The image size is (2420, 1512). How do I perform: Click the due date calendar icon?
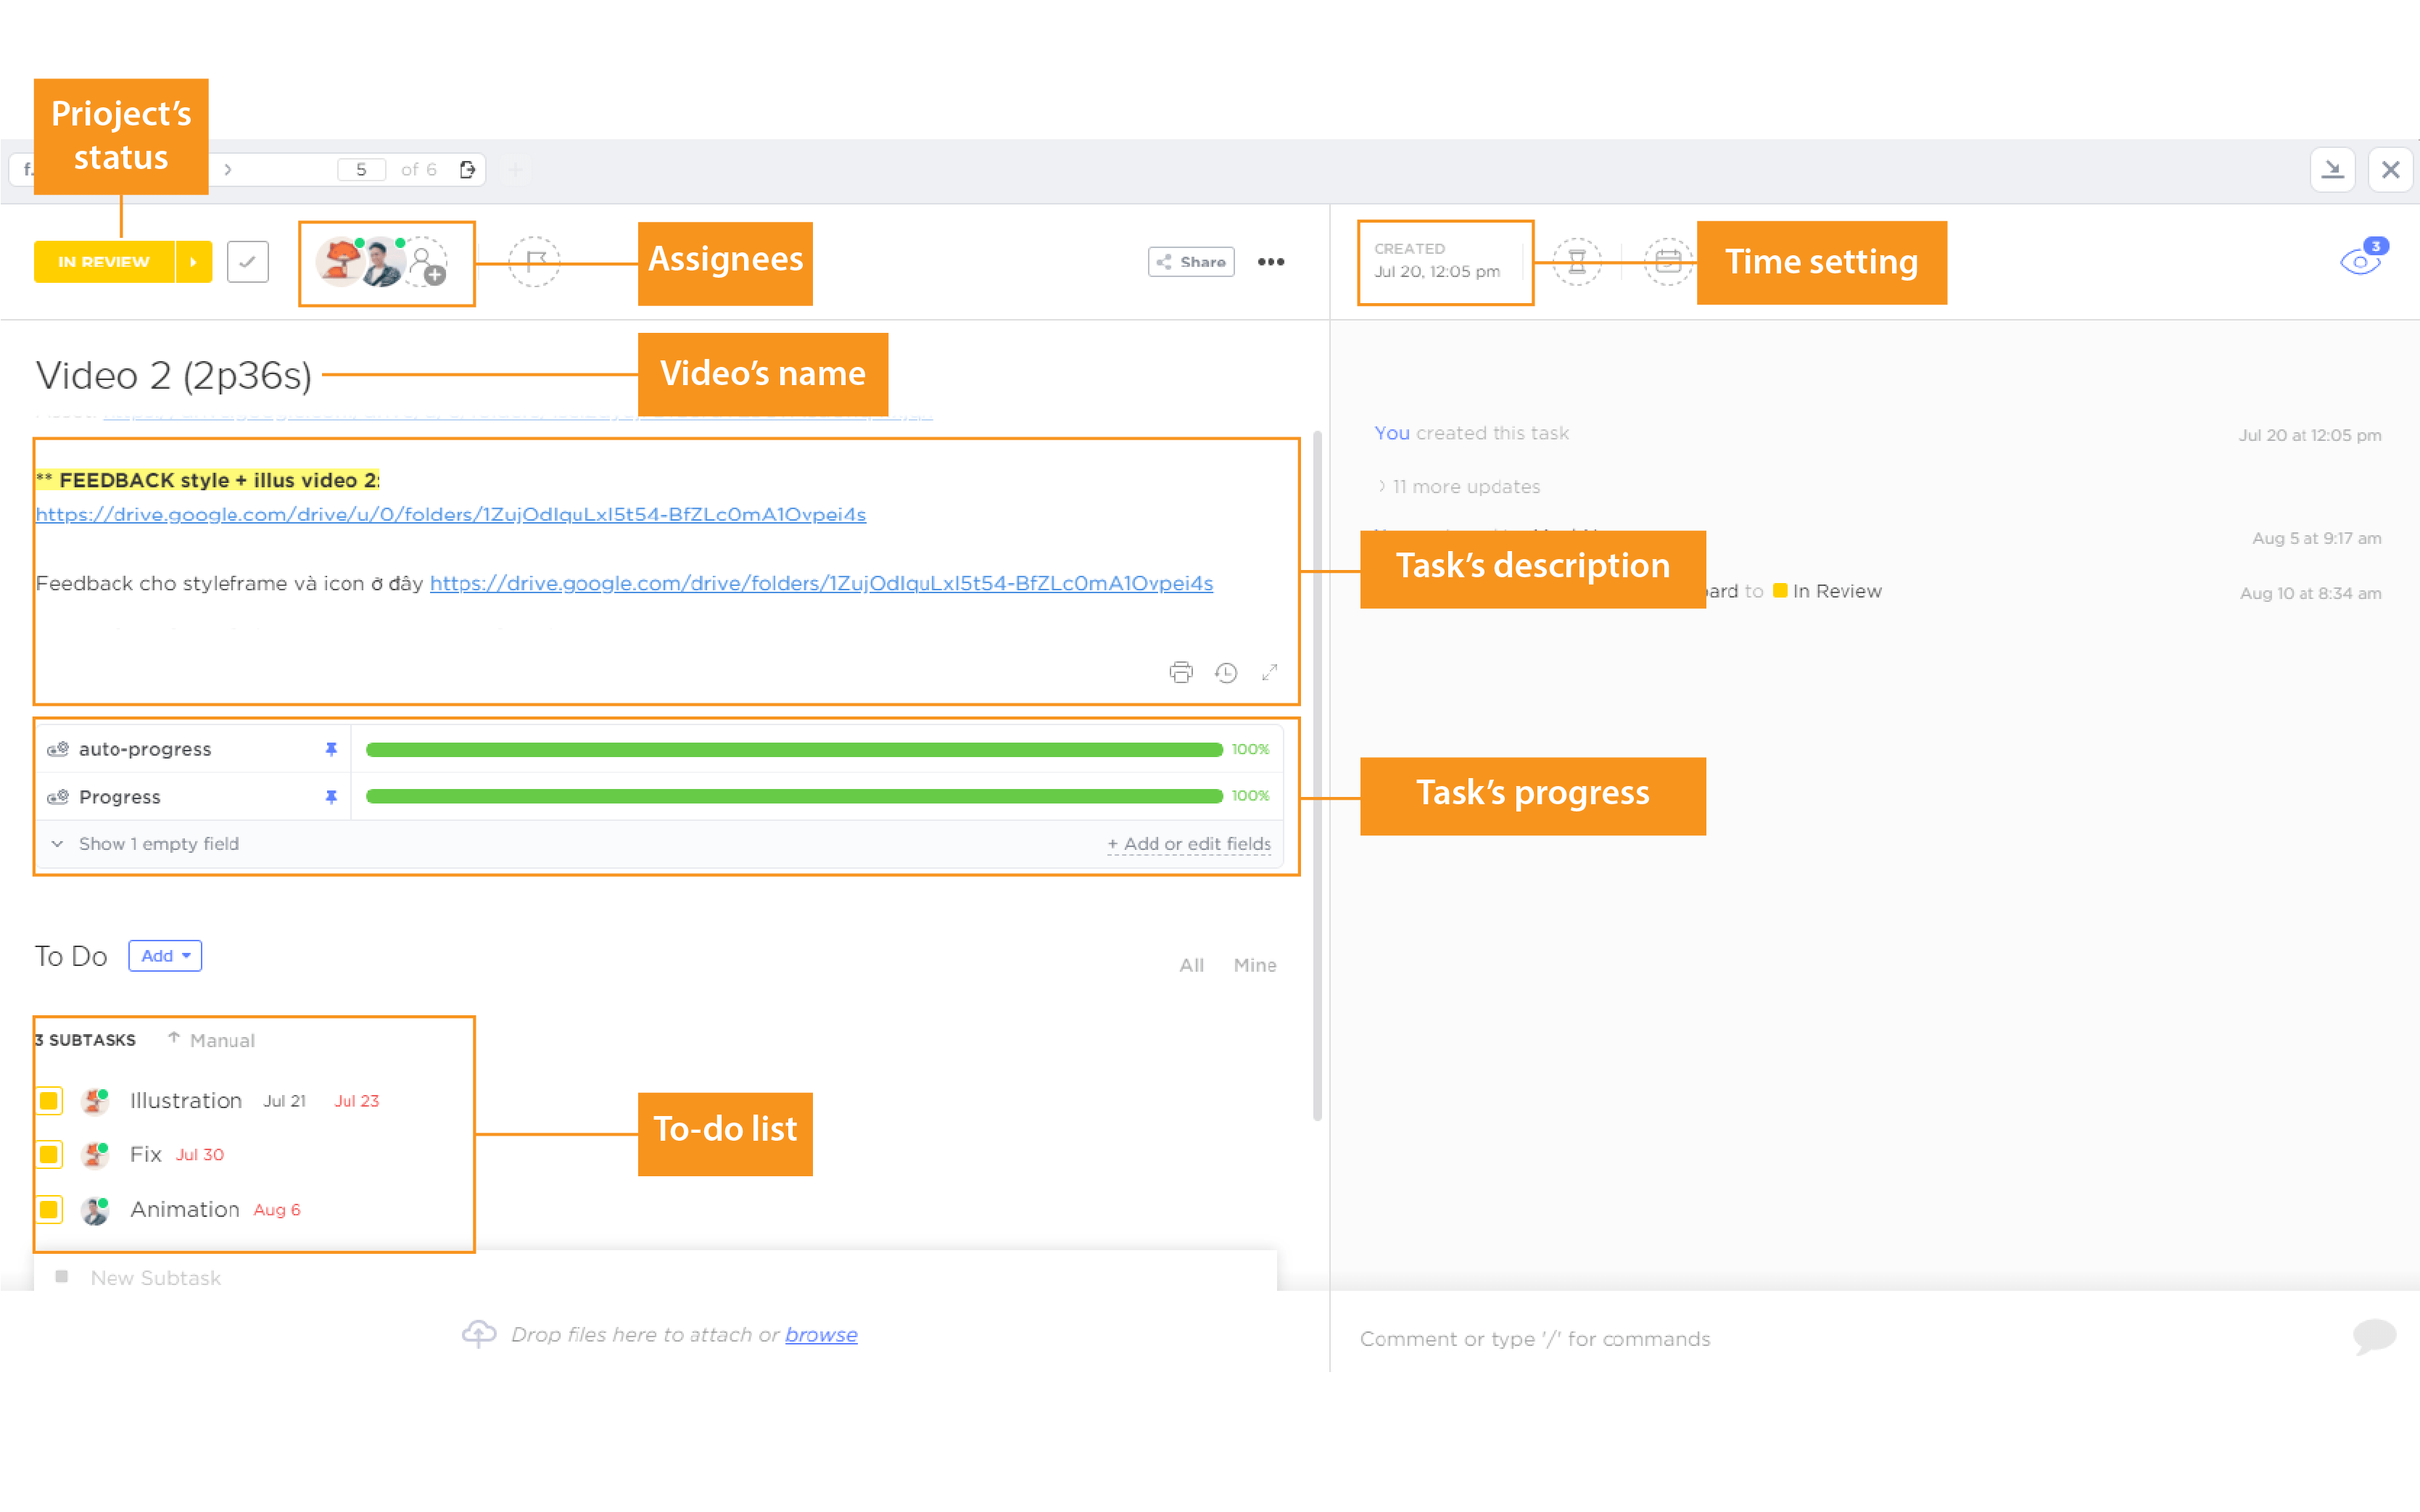[1668, 262]
